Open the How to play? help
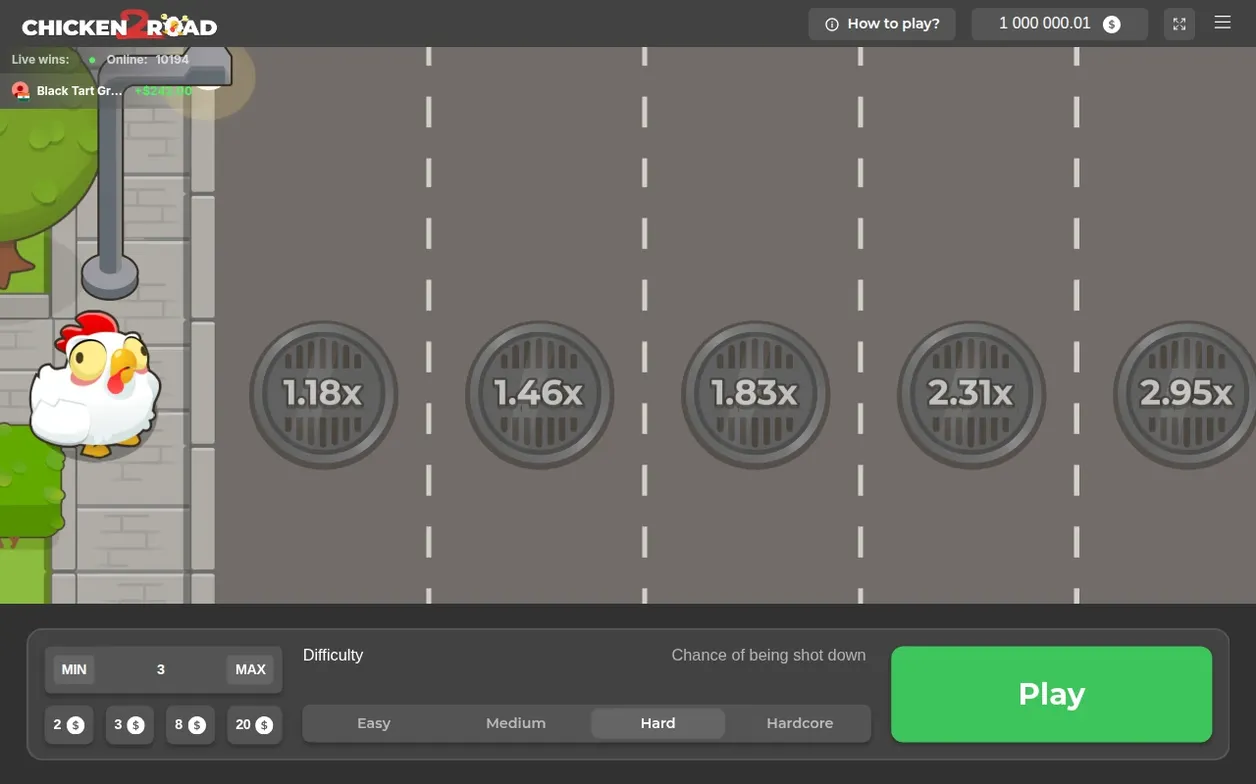 (x=882, y=24)
